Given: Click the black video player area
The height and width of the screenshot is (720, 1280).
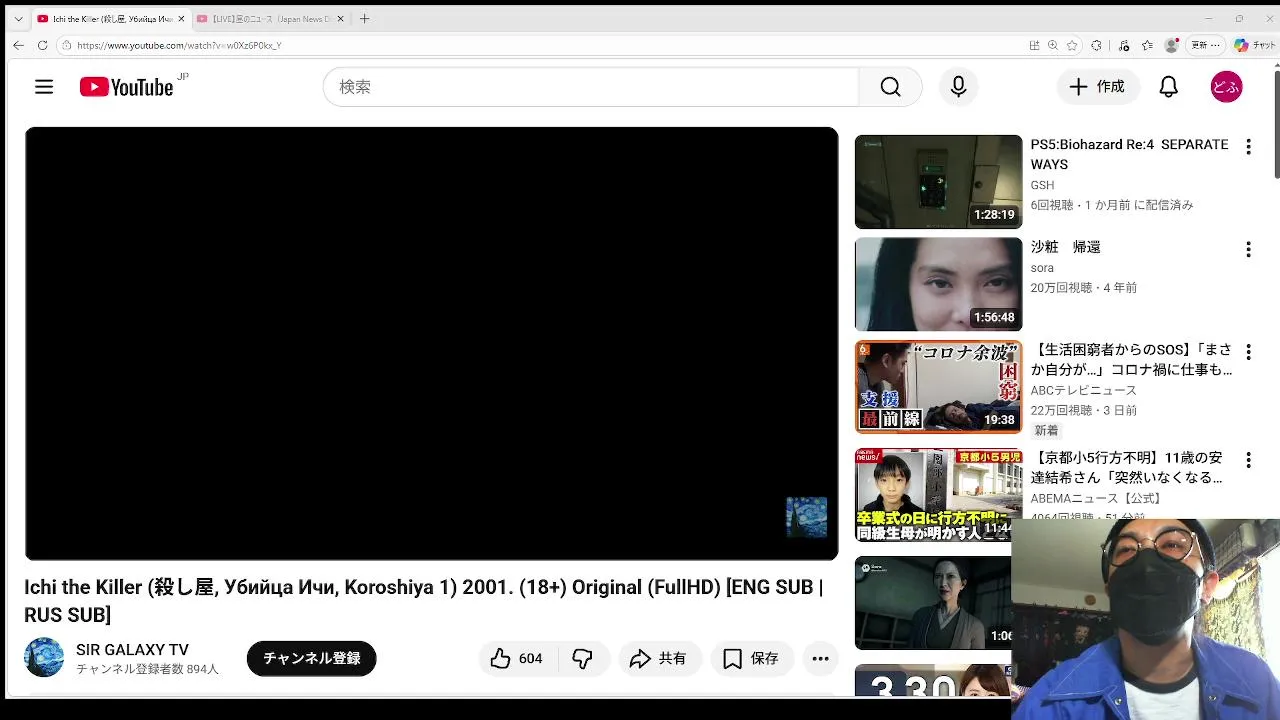Looking at the screenshot, I should tap(432, 343).
